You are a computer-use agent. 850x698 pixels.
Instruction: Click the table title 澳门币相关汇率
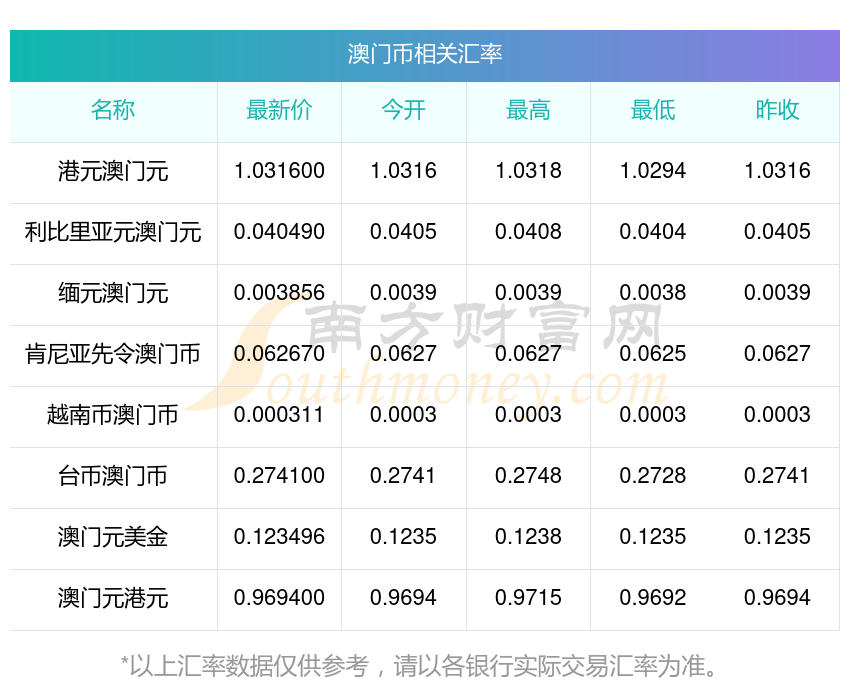coord(425,55)
